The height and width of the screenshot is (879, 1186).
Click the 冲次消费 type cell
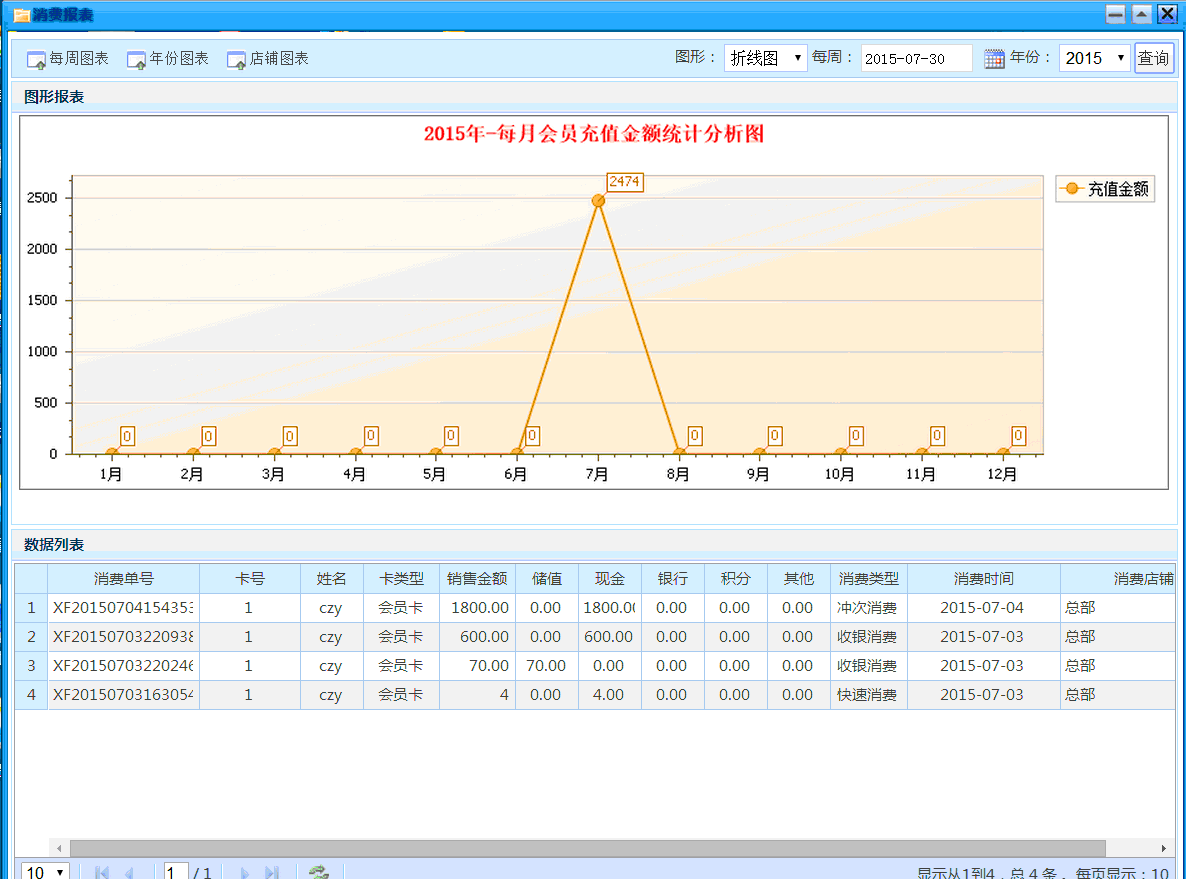pos(868,608)
